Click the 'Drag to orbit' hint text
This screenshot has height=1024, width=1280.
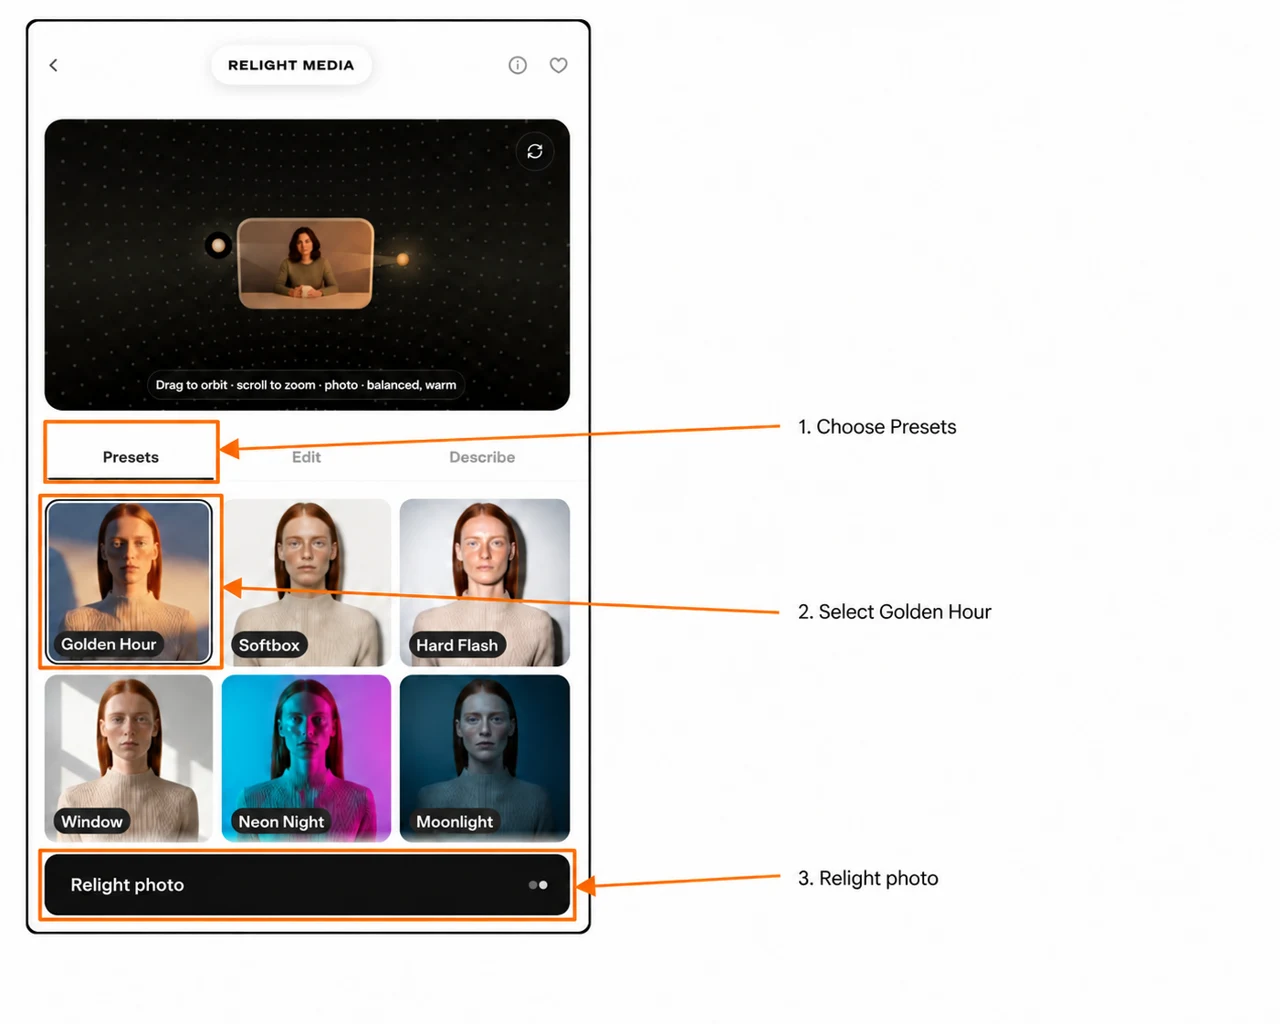pyautogui.click(x=306, y=385)
